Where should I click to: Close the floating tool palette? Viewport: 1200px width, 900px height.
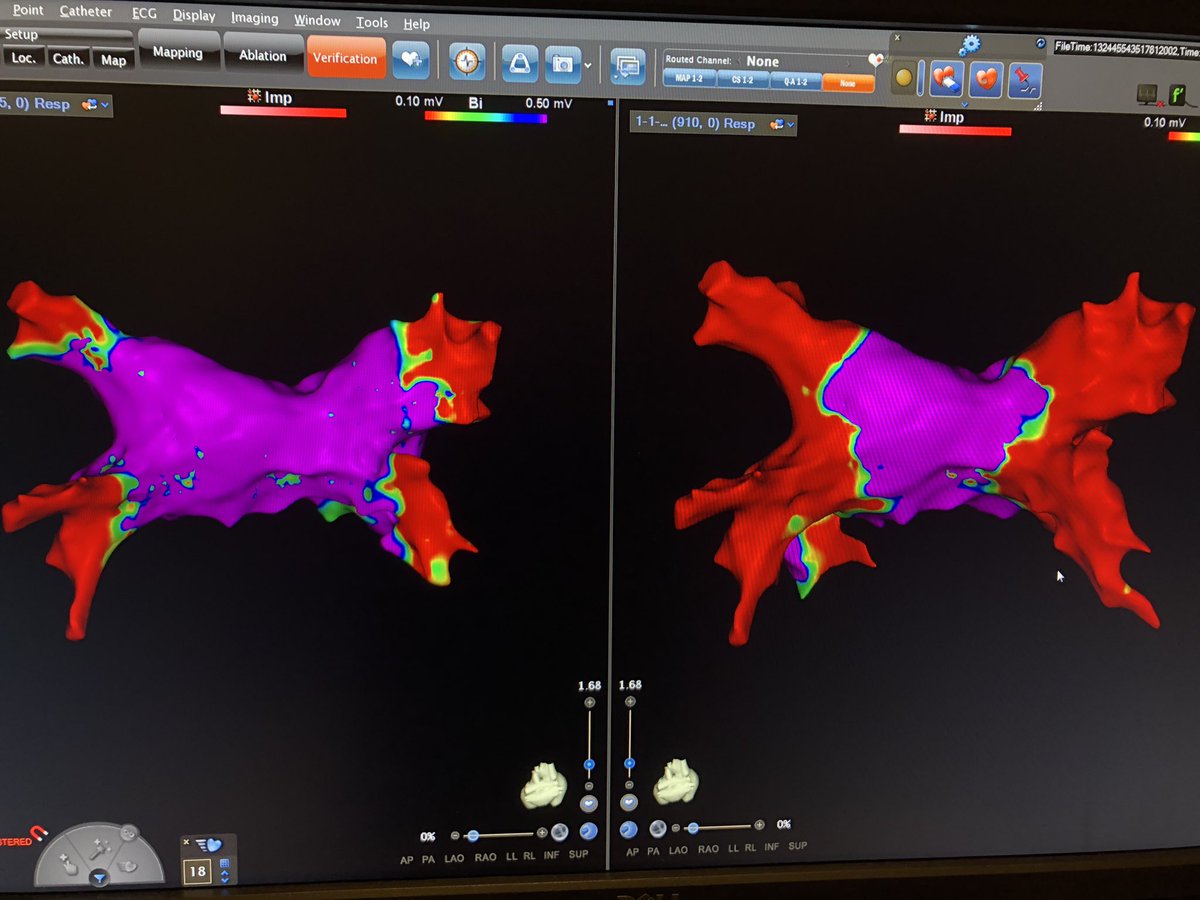[x=897, y=37]
